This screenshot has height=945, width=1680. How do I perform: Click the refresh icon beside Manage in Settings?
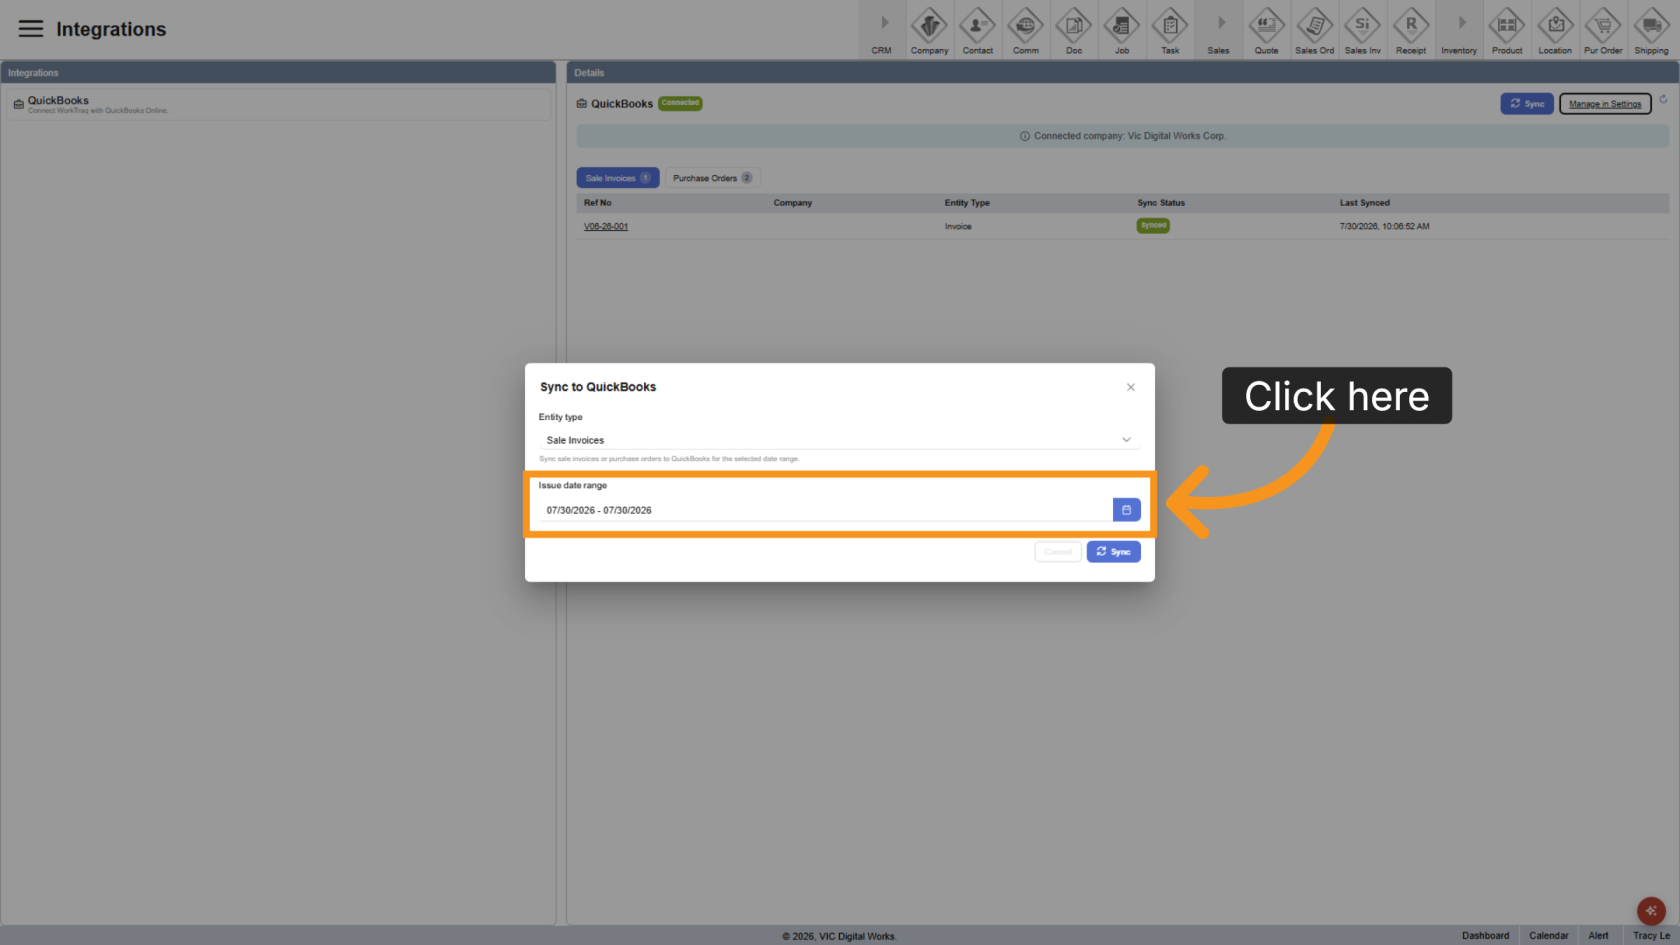click(x=1663, y=99)
